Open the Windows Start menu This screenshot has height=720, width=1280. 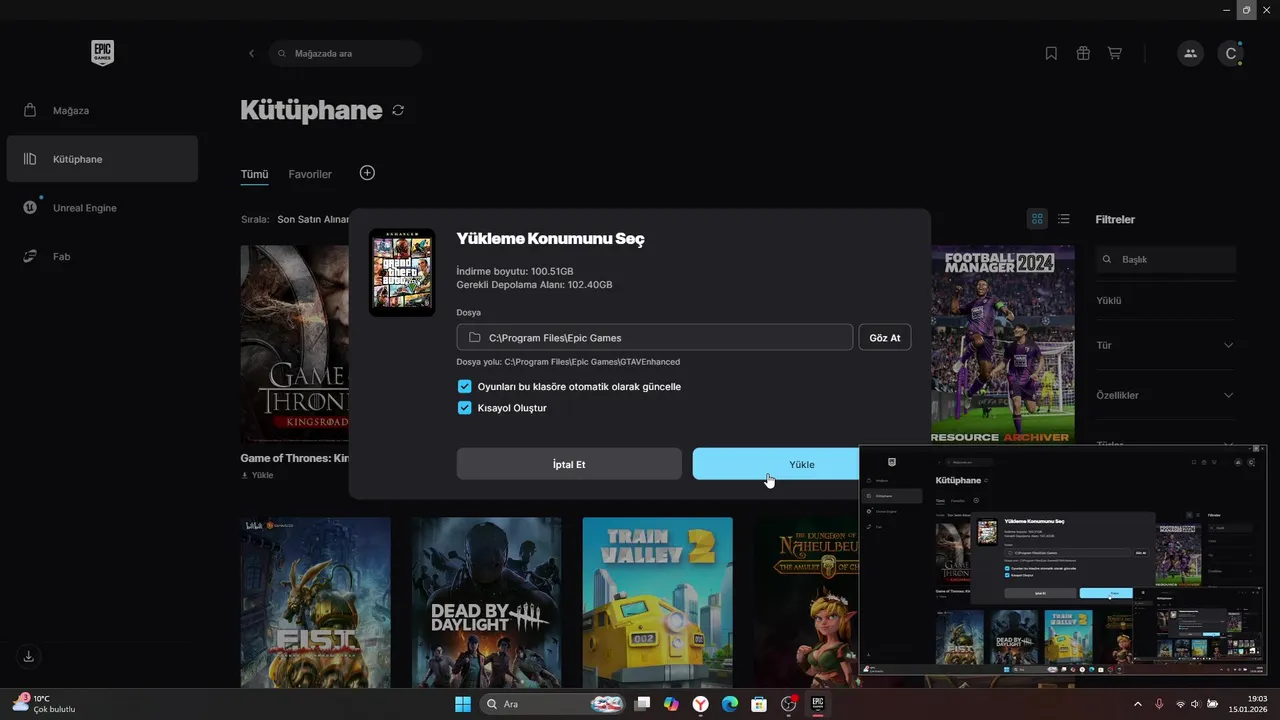point(463,704)
